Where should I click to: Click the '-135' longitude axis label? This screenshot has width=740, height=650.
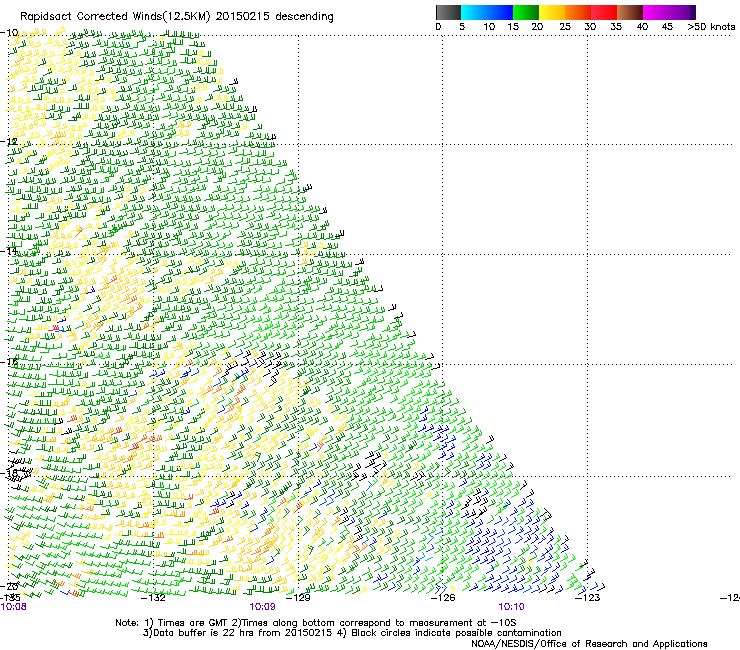coord(10,598)
